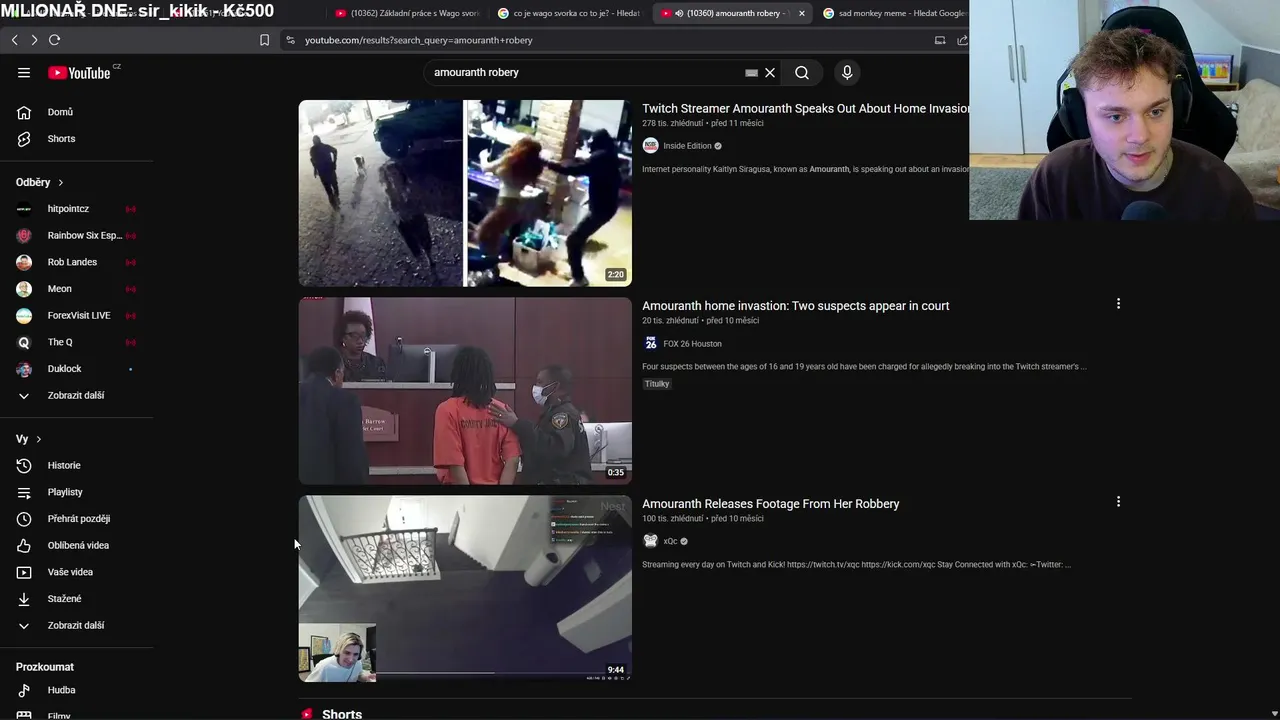This screenshot has width=1280, height=720.
Task: Open more options for court video
Action: click(1118, 303)
